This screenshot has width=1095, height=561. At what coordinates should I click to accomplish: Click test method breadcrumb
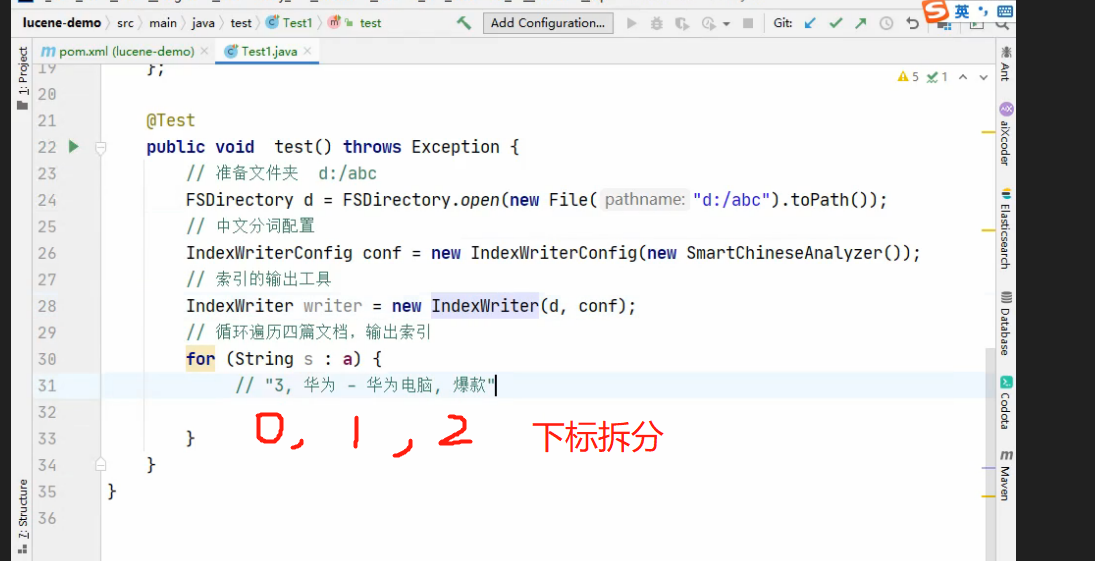pyautogui.click(x=355, y=23)
